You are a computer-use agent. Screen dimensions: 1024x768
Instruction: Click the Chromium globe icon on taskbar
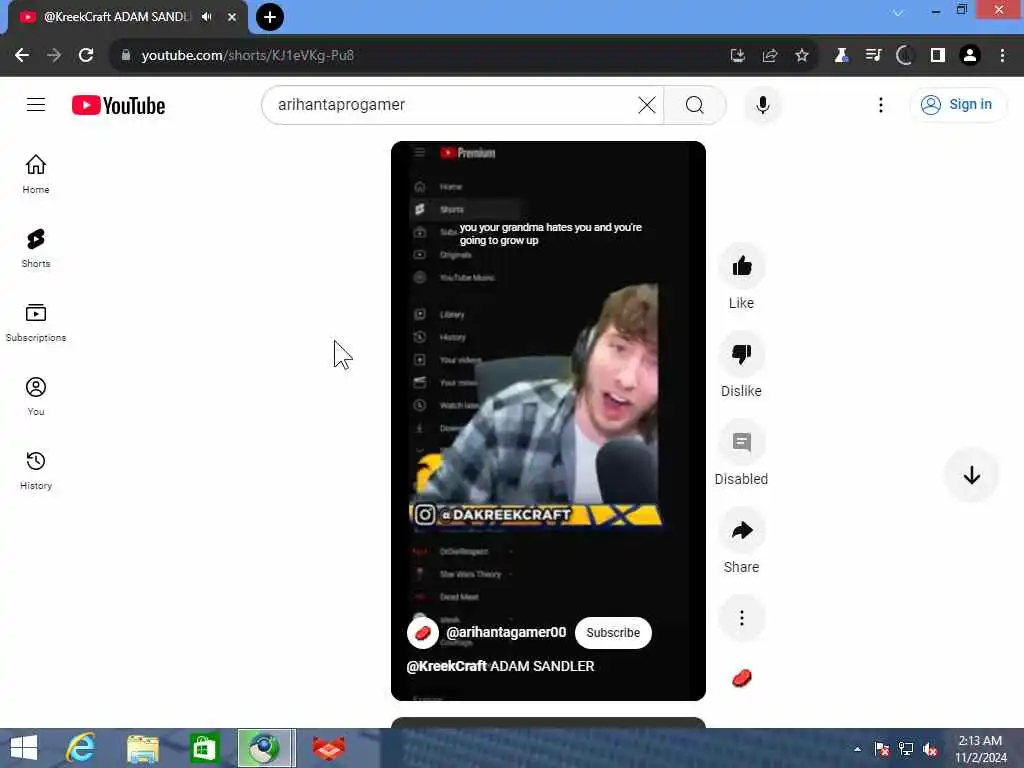click(x=266, y=748)
